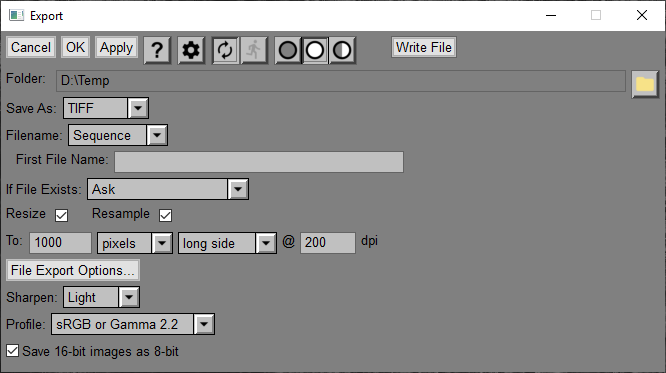
Task: Open the Profile sRGB dropdown
Action: pyautogui.click(x=204, y=324)
